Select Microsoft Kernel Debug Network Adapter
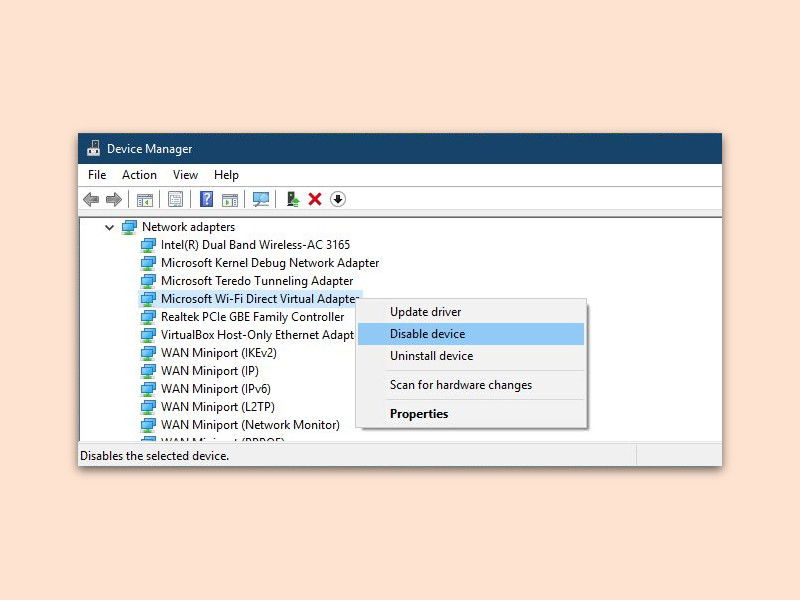This screenshot has height=600, width=800. (x=270, y=263)
